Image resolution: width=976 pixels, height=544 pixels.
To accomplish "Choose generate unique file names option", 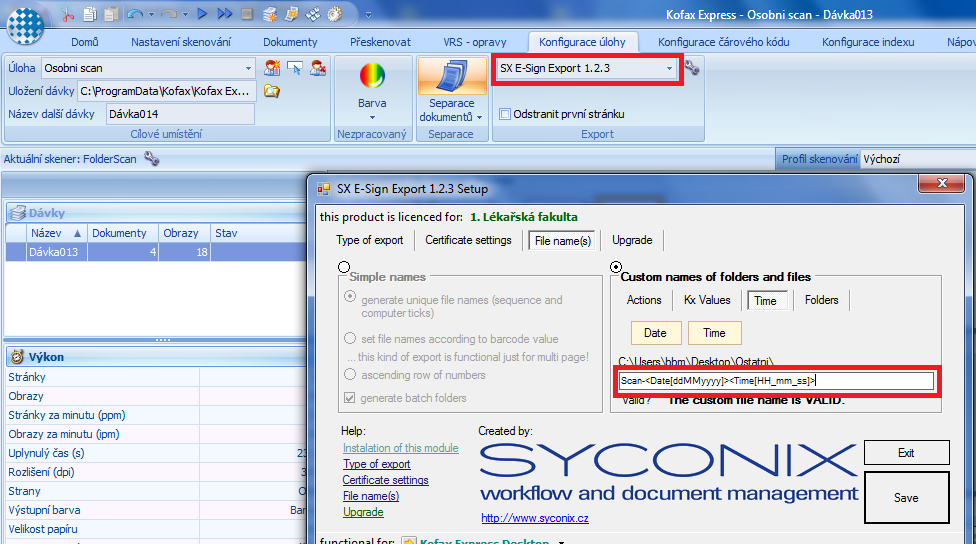I will coord(350,297).
